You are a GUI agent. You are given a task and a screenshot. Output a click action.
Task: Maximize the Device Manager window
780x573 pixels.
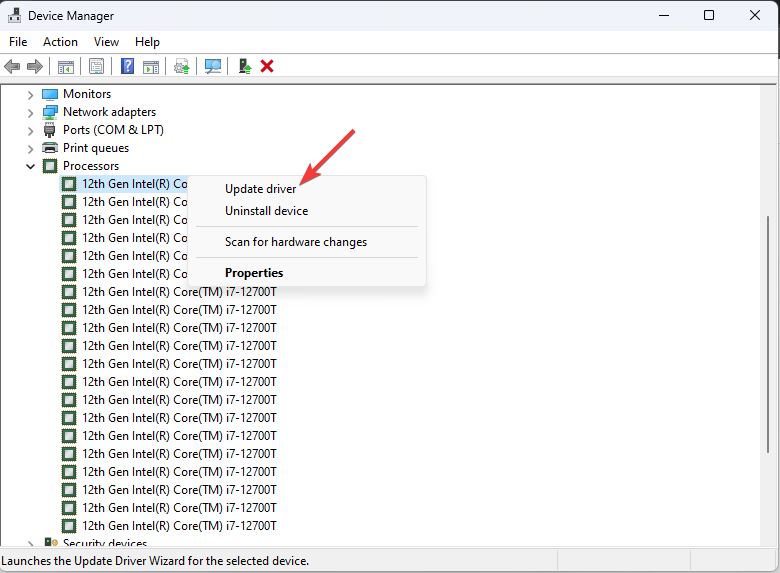709,15
